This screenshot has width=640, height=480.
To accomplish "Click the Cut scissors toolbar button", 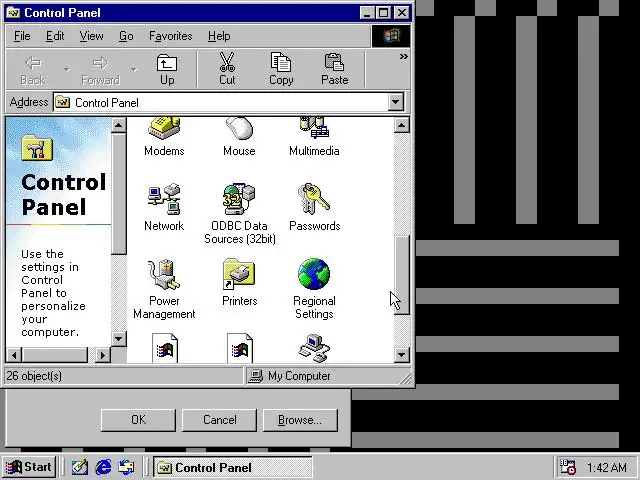I will [227, 69].
